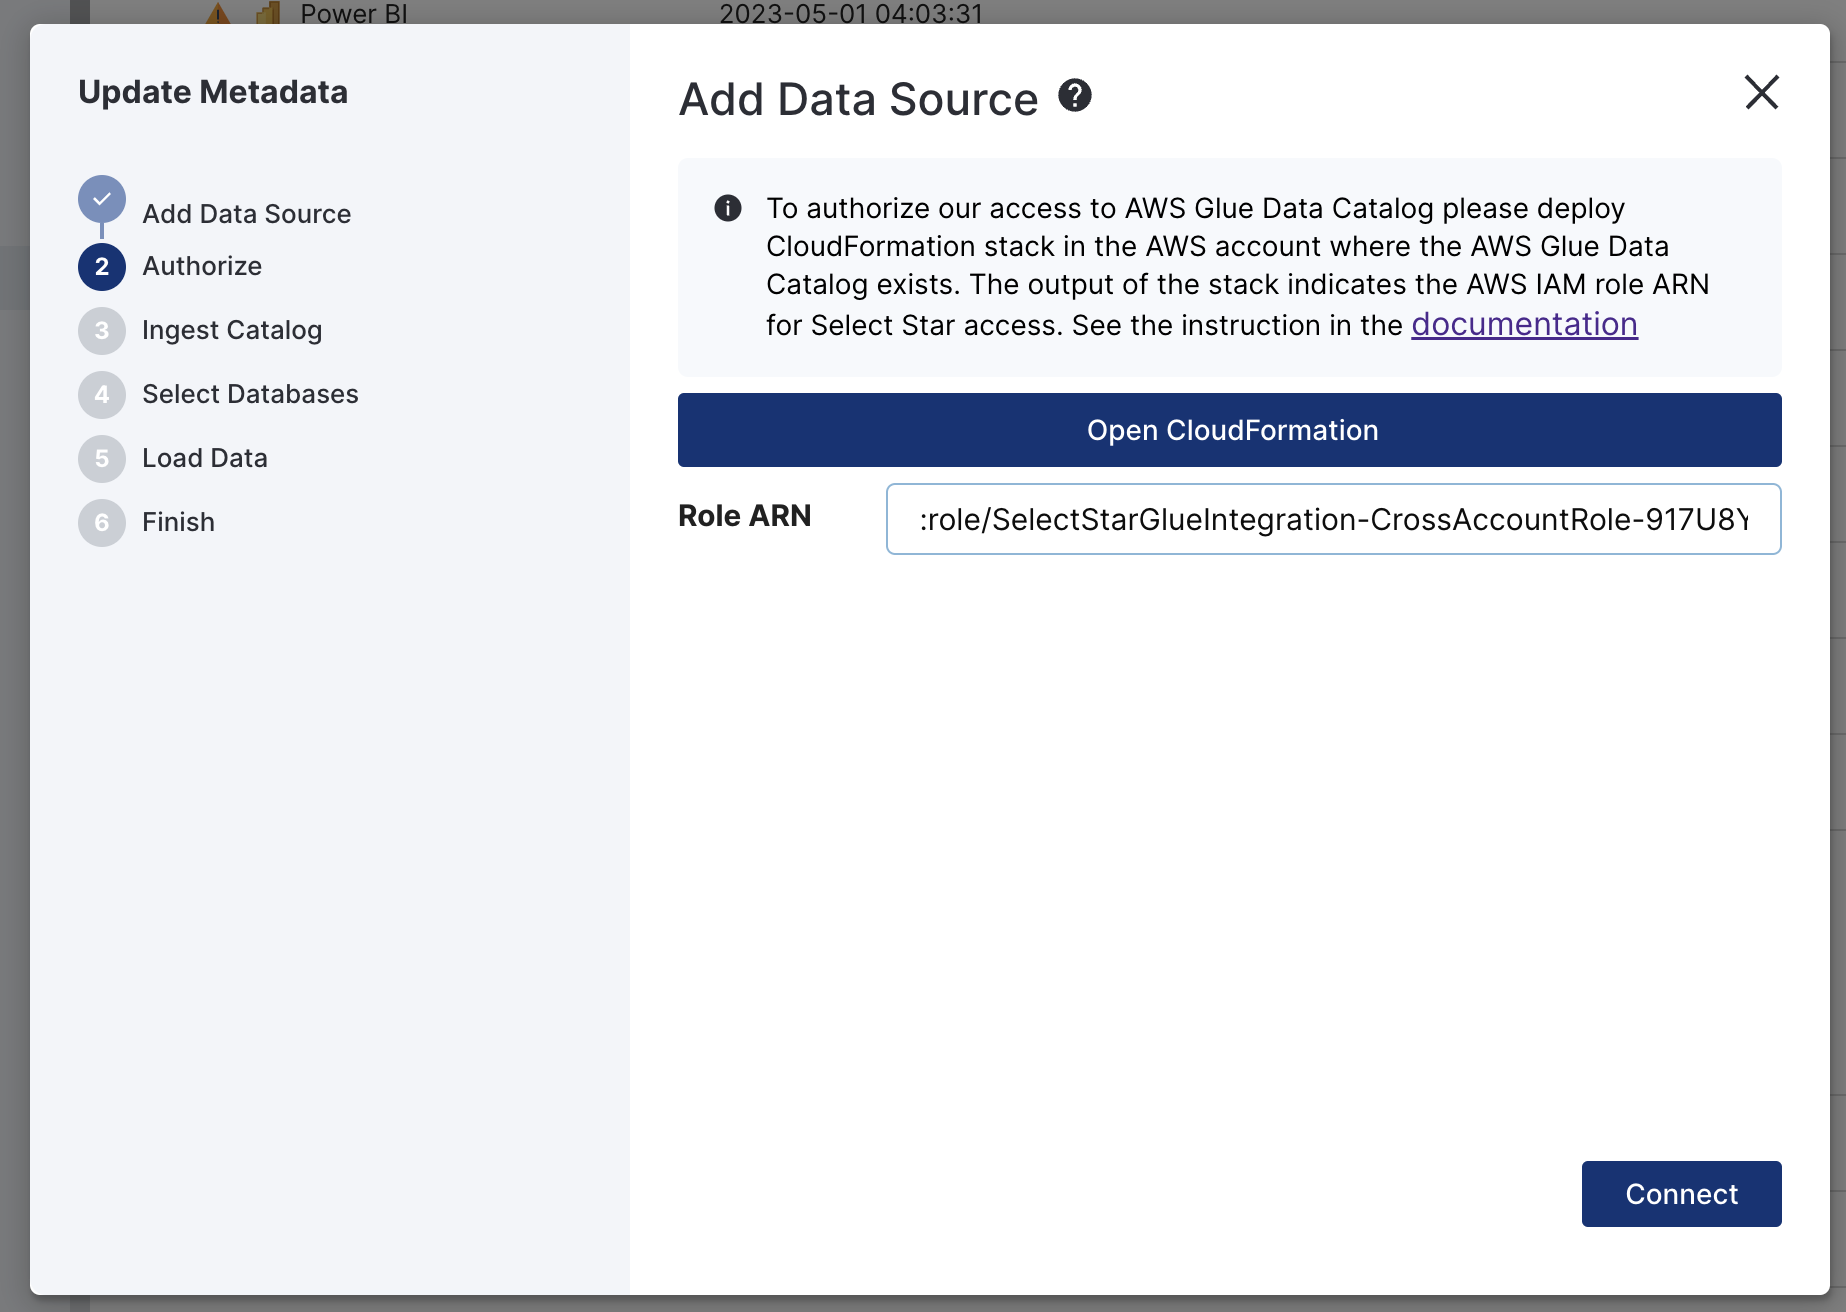Screen dimensions: 1846x1312
Task: Click the Role ARN field label
Action: click(x=744, y=516)
